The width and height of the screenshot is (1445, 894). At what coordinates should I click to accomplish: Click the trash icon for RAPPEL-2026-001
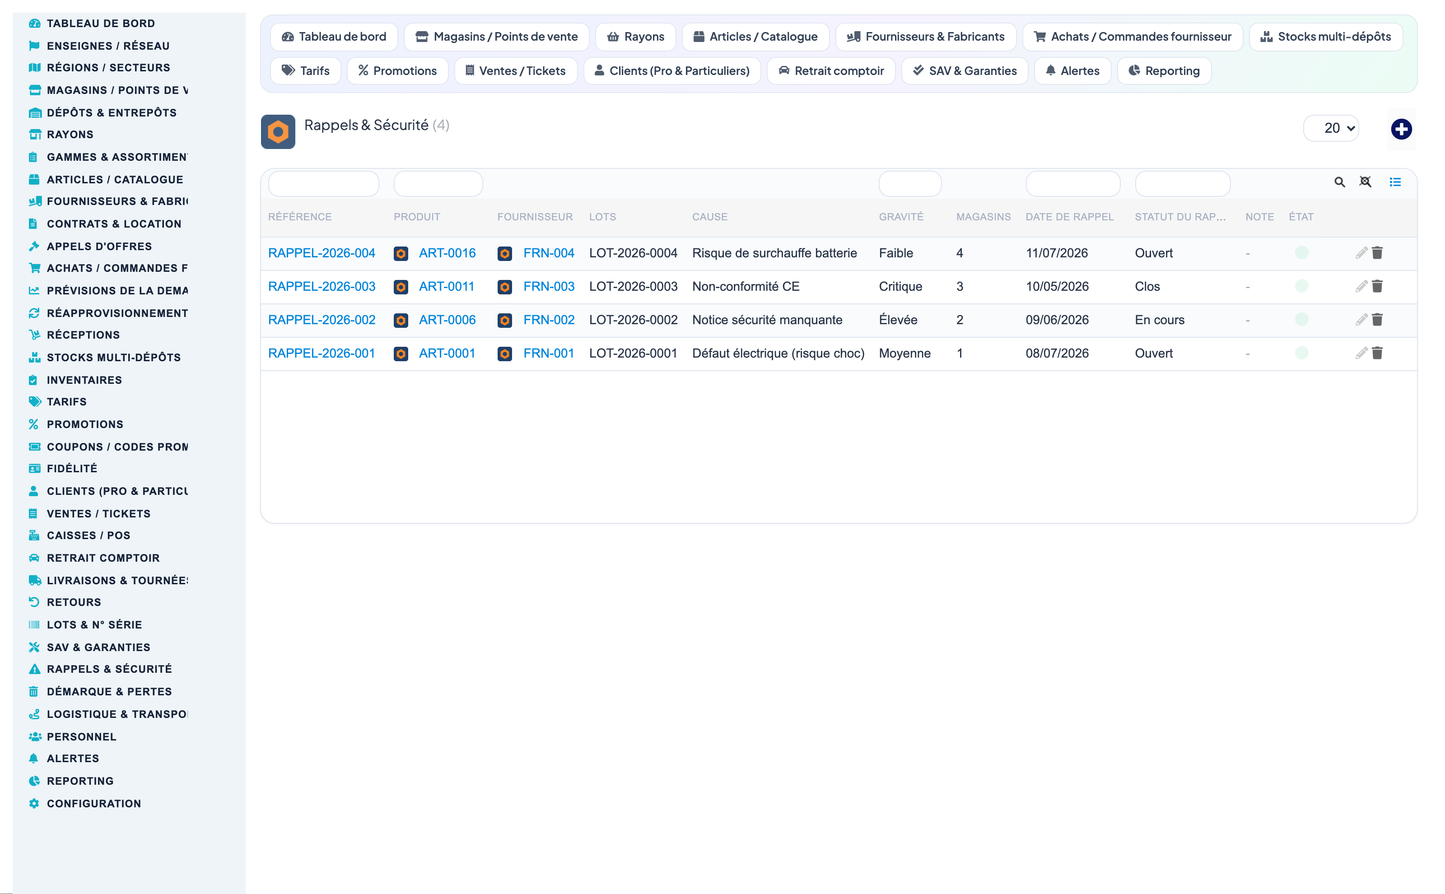click(1377, 353)
